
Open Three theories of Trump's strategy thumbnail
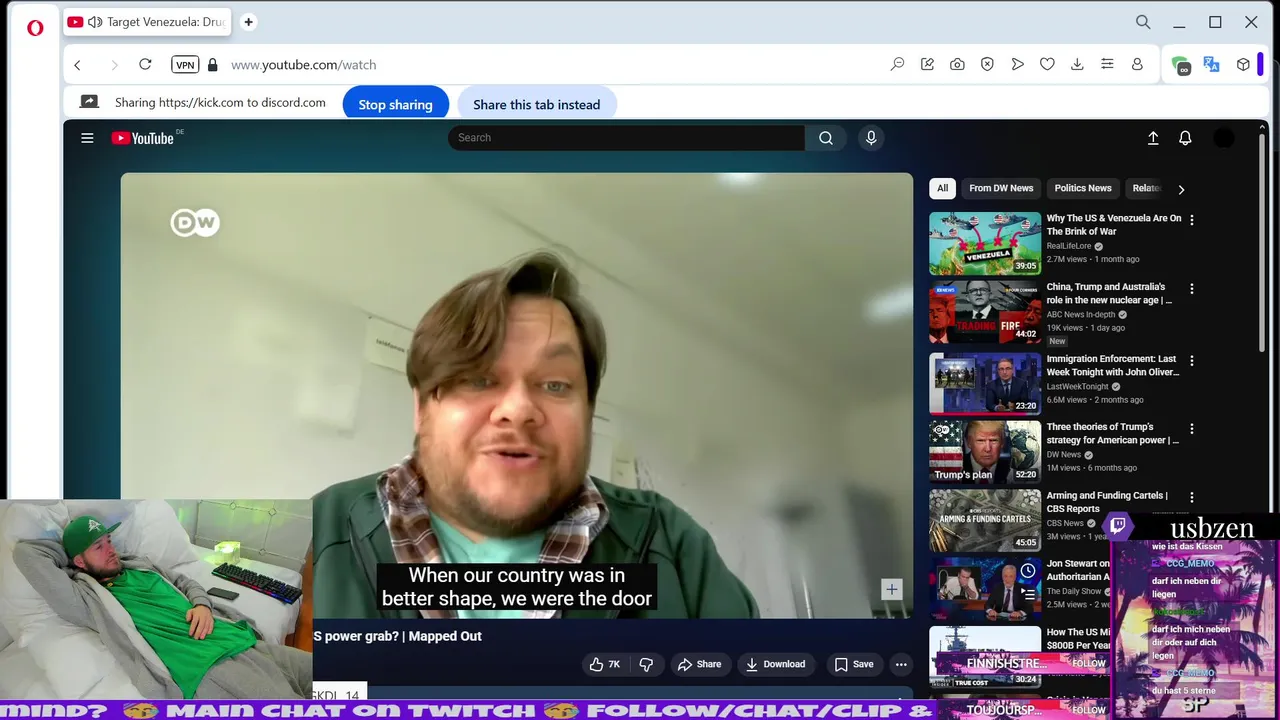tap(985, 451)
